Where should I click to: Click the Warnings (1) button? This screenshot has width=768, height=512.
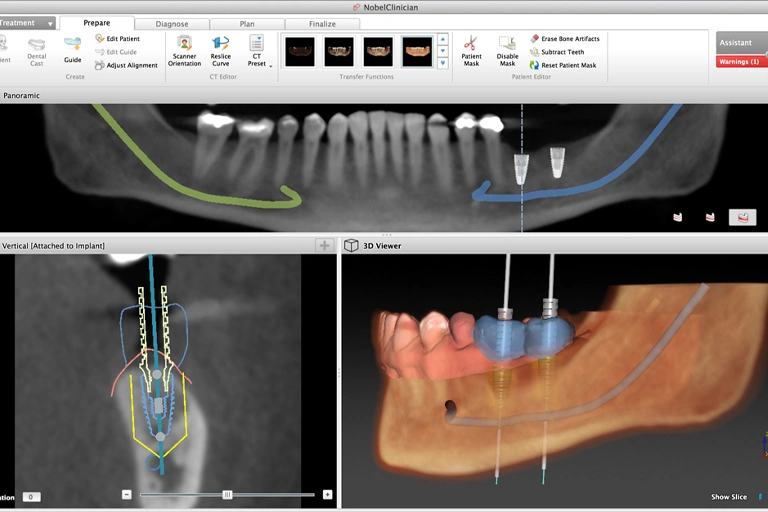tap(741, 62)
